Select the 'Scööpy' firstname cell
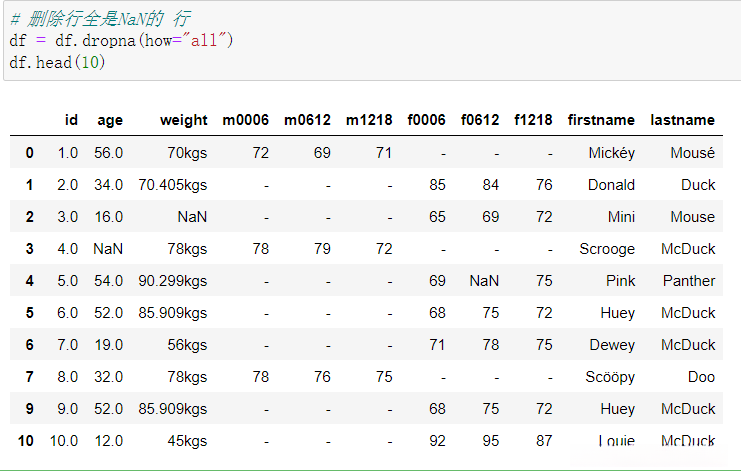The height and width of the screenshot is (475, 741). pos(610,377)
